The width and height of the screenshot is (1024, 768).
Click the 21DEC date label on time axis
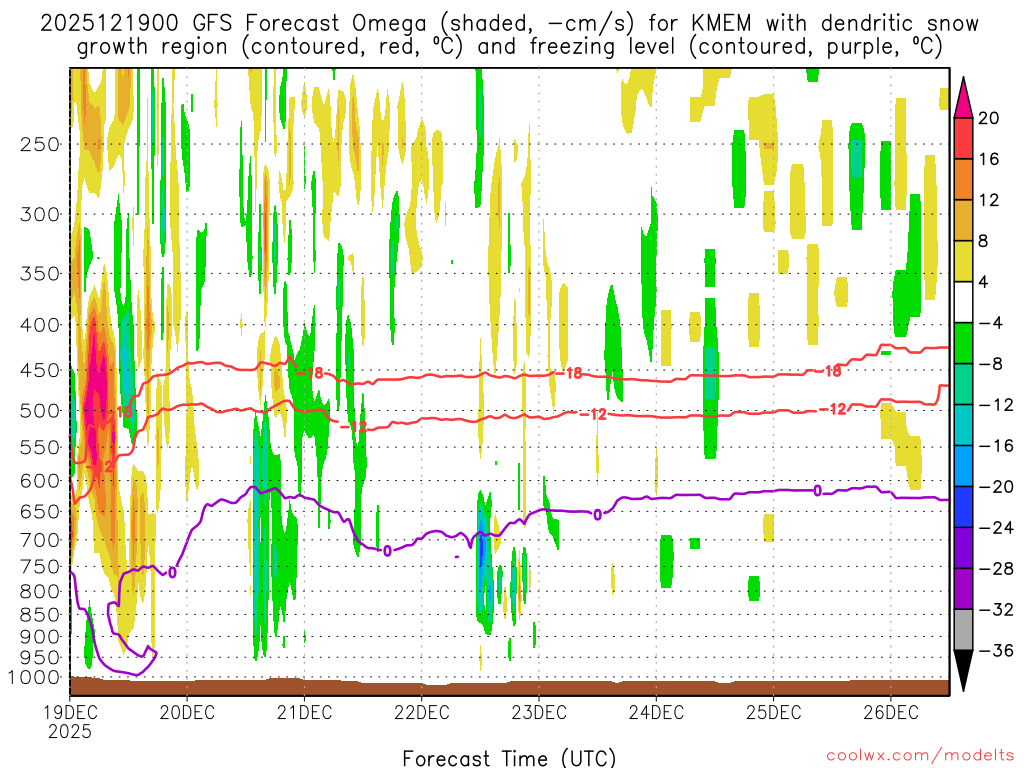[304, 712]
